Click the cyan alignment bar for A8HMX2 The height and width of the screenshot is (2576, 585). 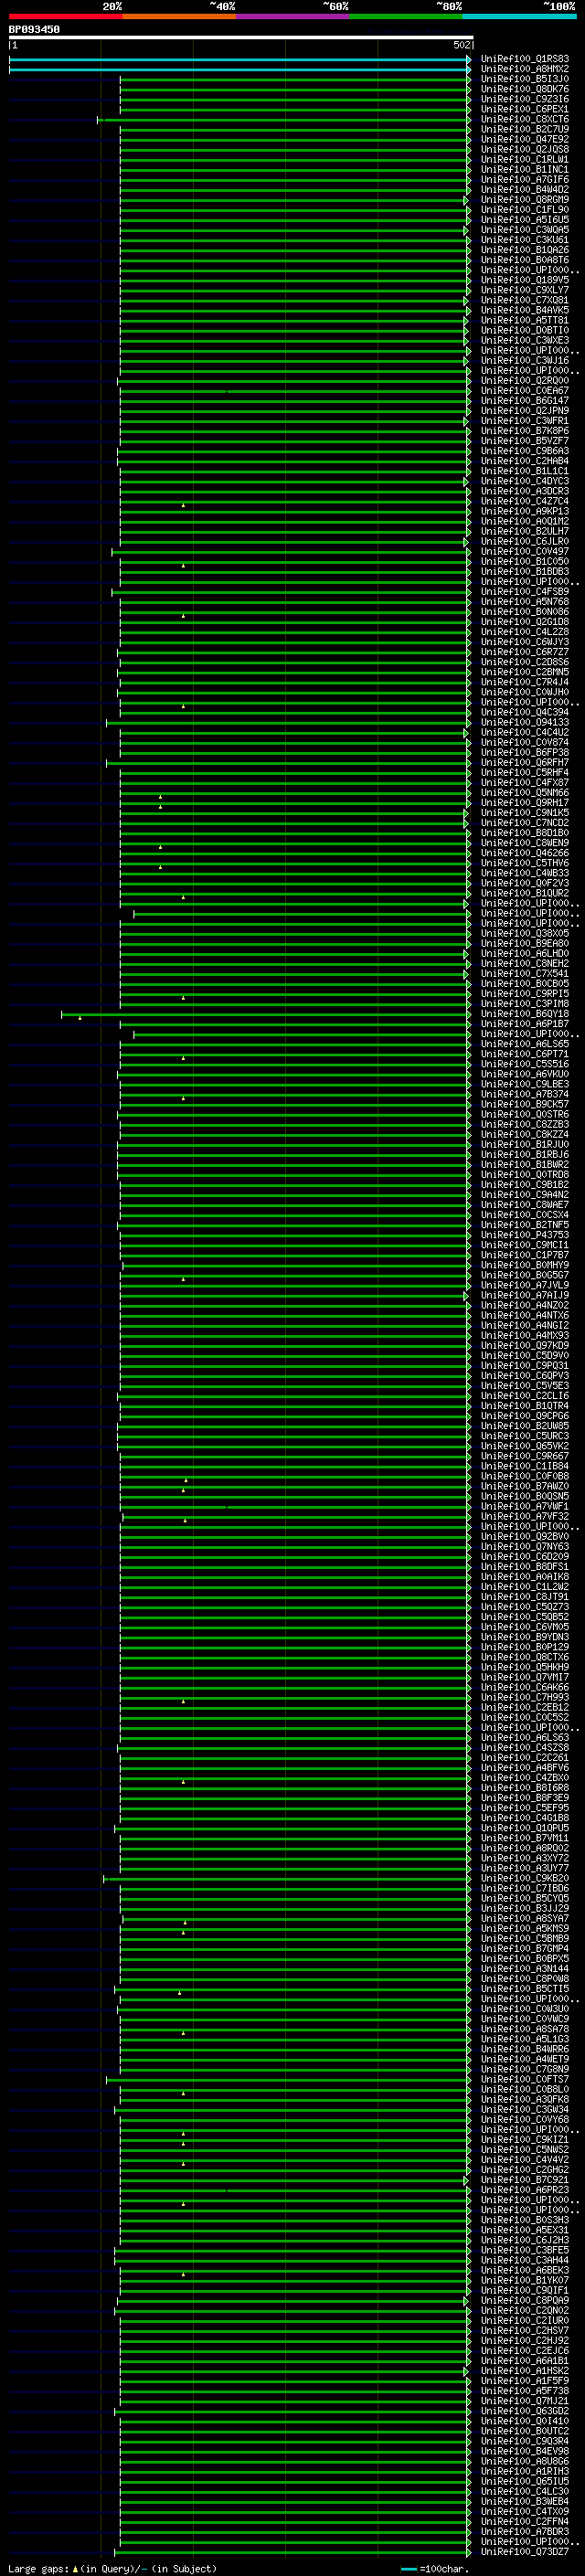tap(240, 70)
